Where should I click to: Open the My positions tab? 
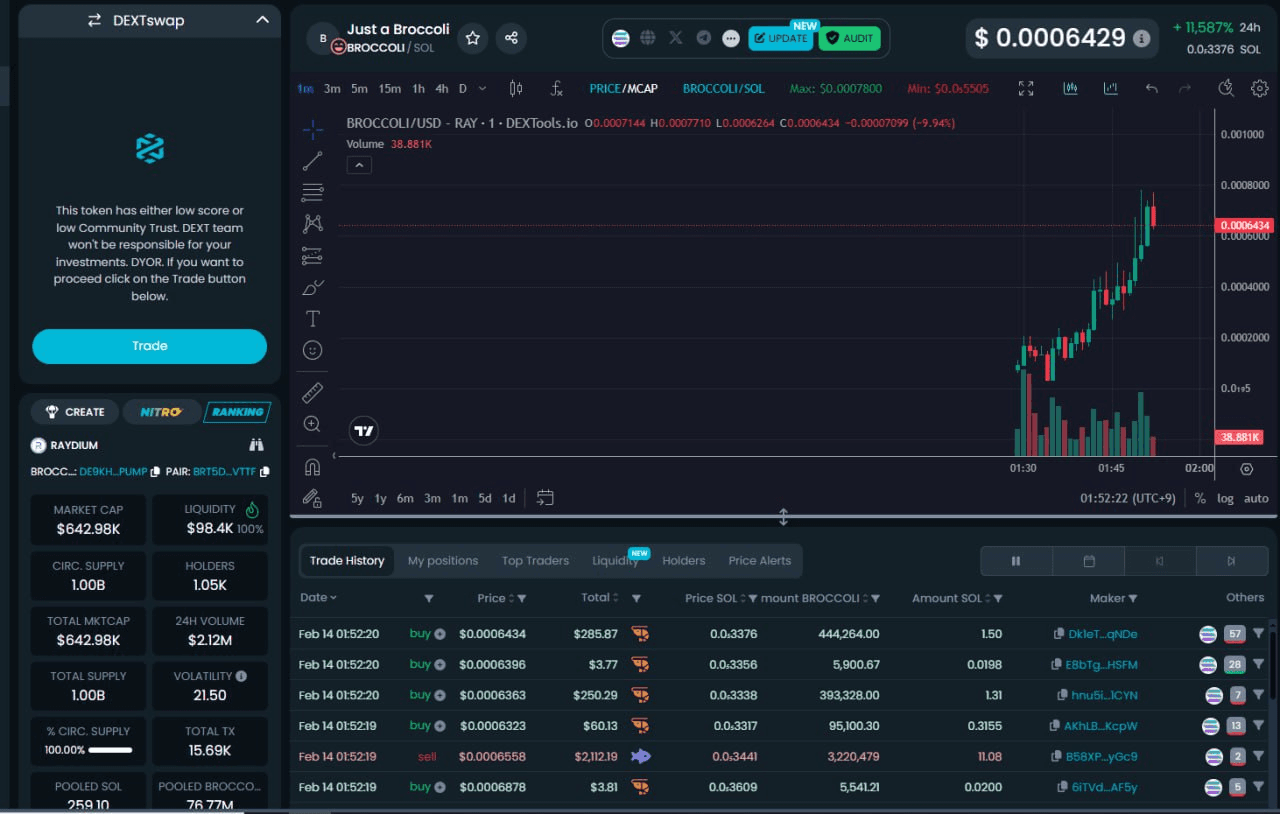pos(443,561)
